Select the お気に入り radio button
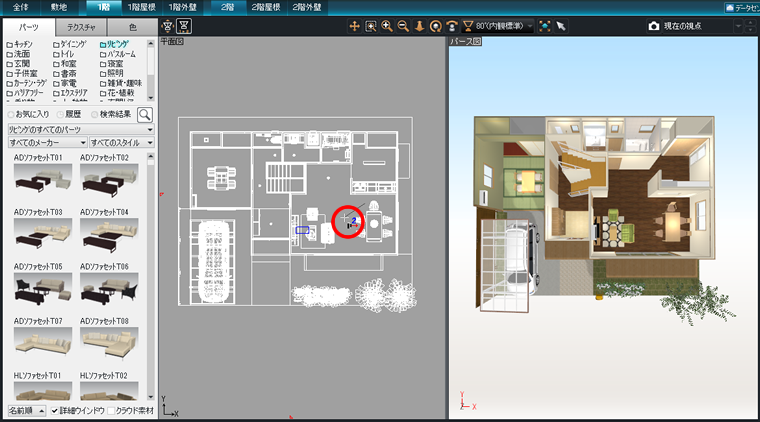This screenshot has height=422, width=760. tap(11, 115)
